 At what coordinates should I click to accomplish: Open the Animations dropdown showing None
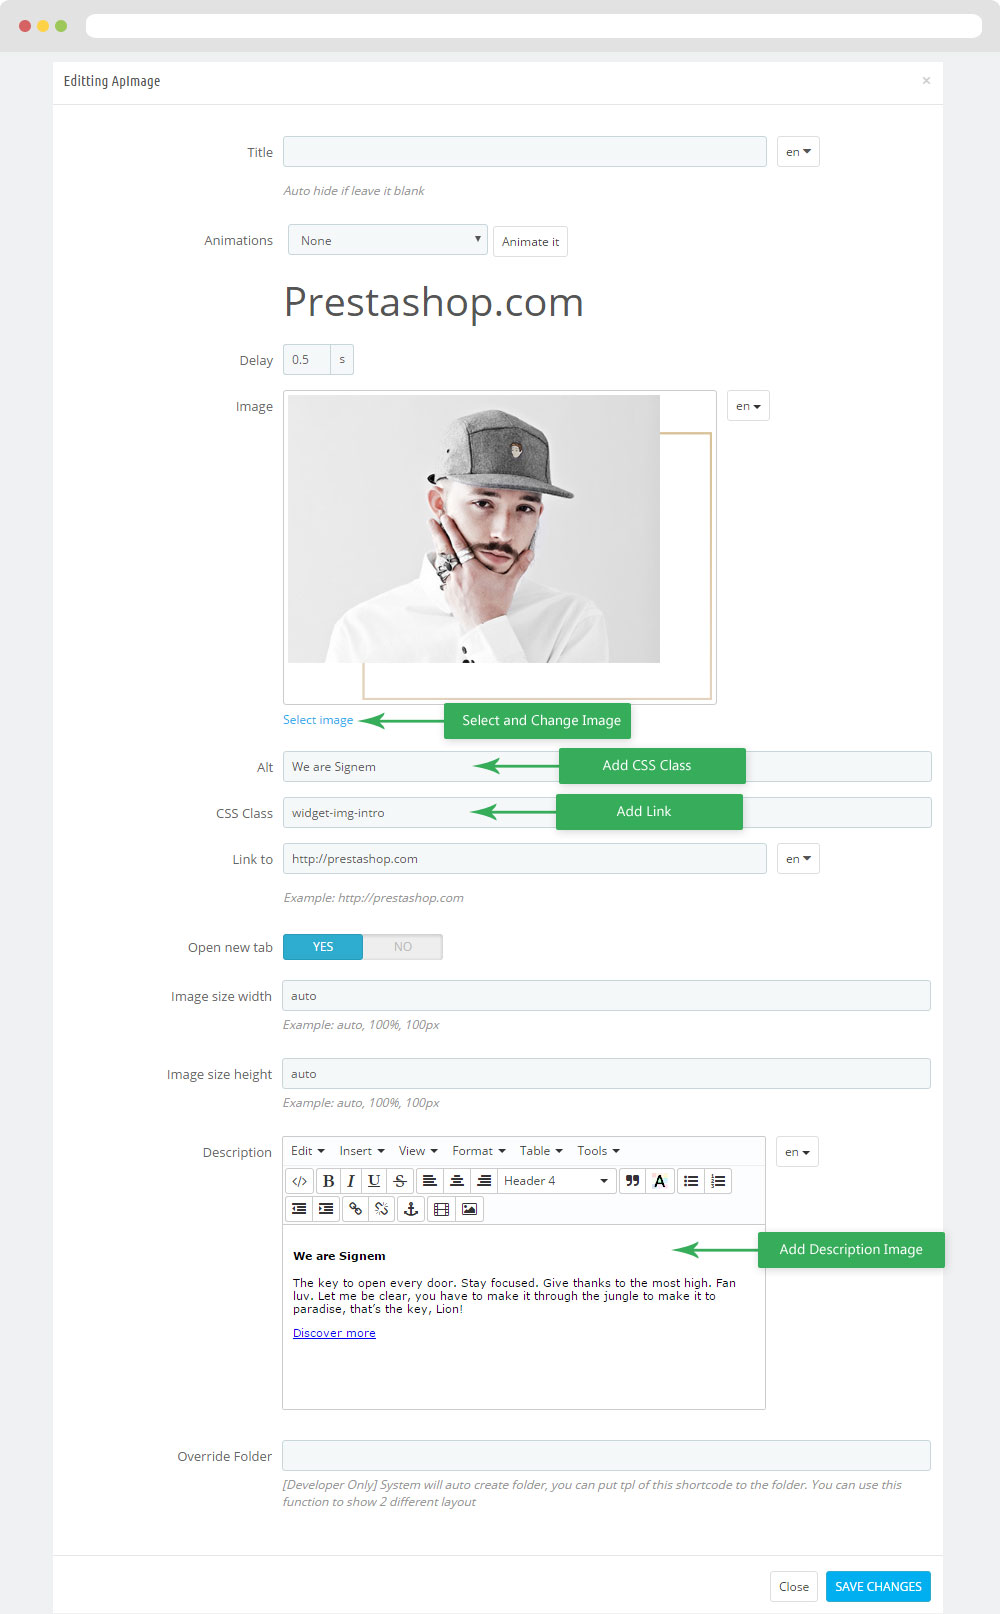(x=388, y=240)
